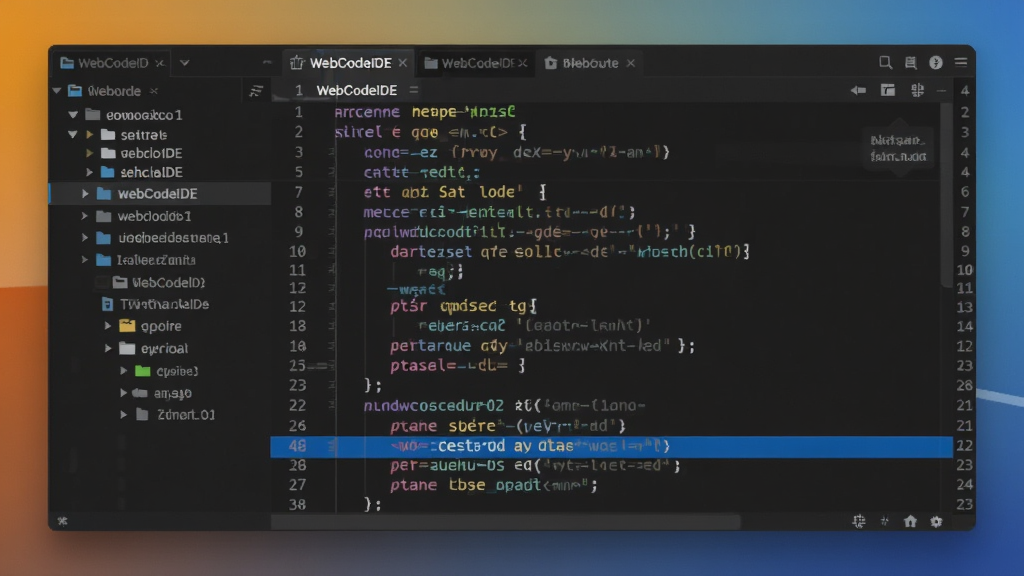Switch to the Blebbute tab
1024x576 pixels.
click(x=590, y=63)
